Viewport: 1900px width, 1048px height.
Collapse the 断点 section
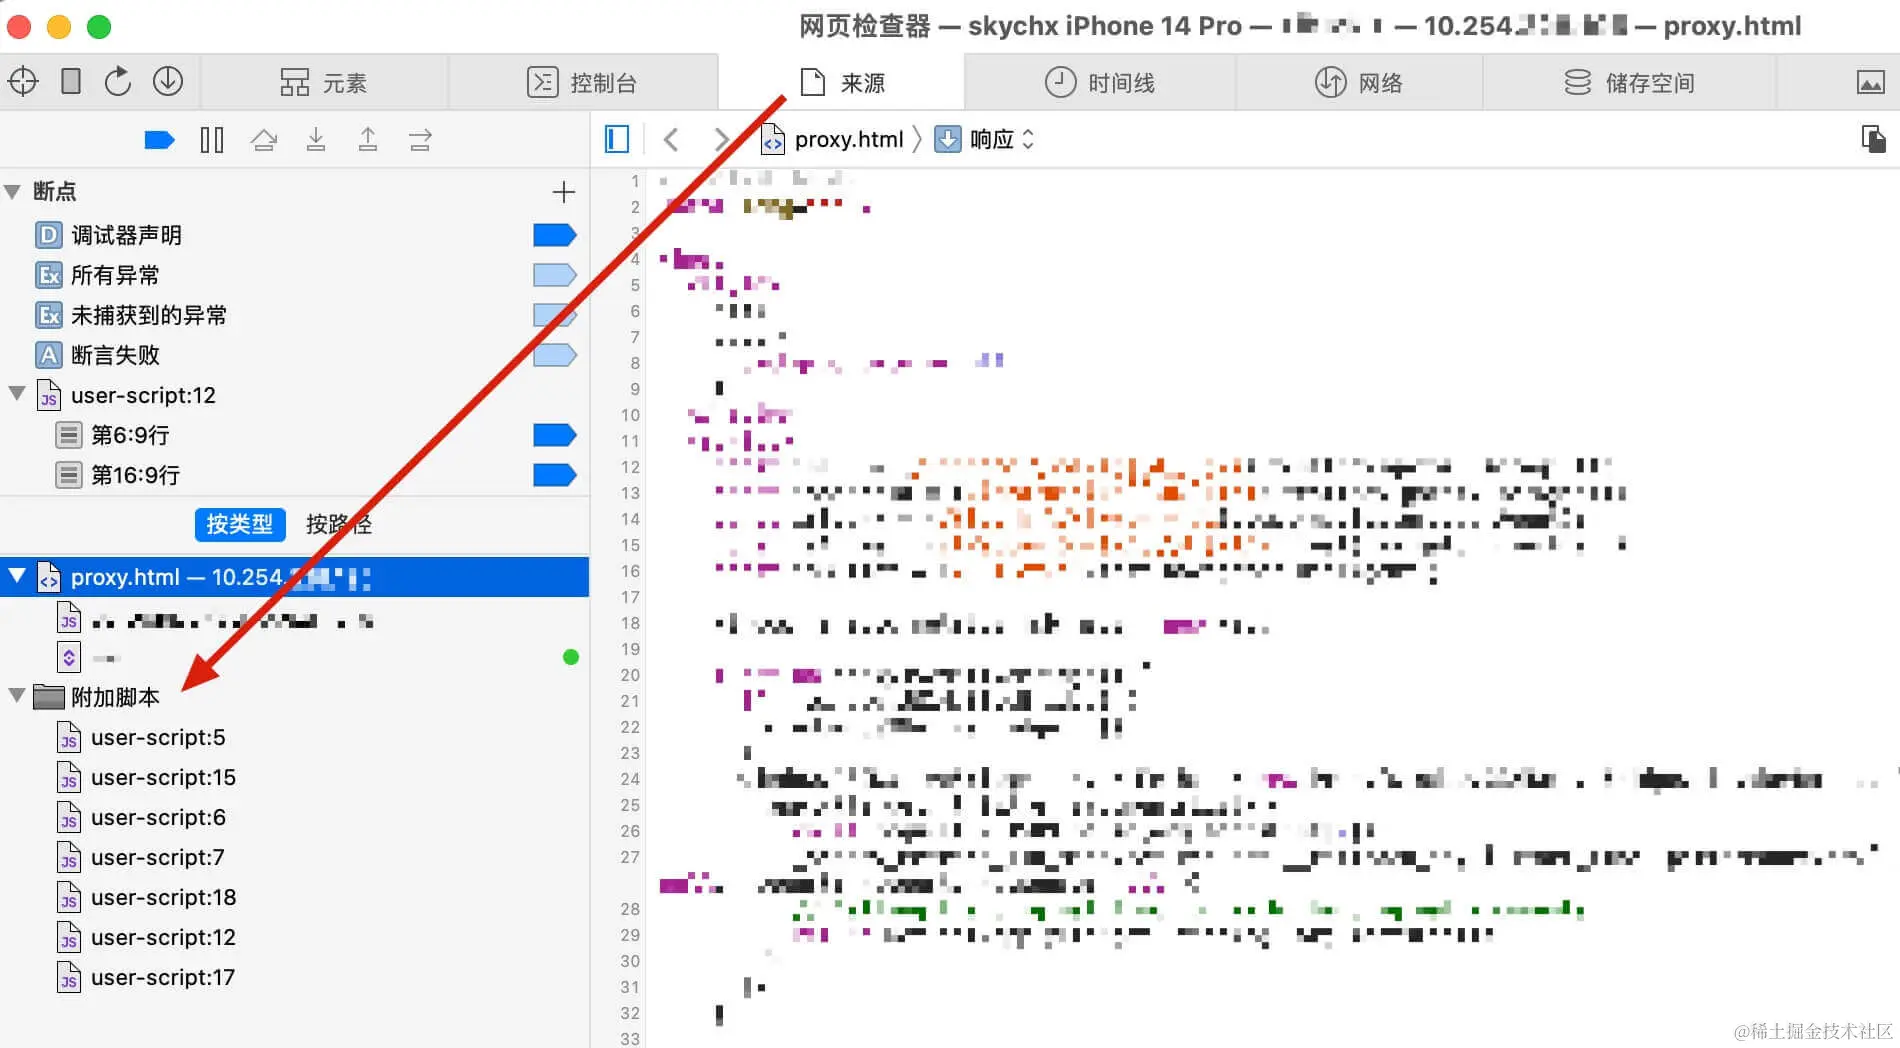(13, 192)
